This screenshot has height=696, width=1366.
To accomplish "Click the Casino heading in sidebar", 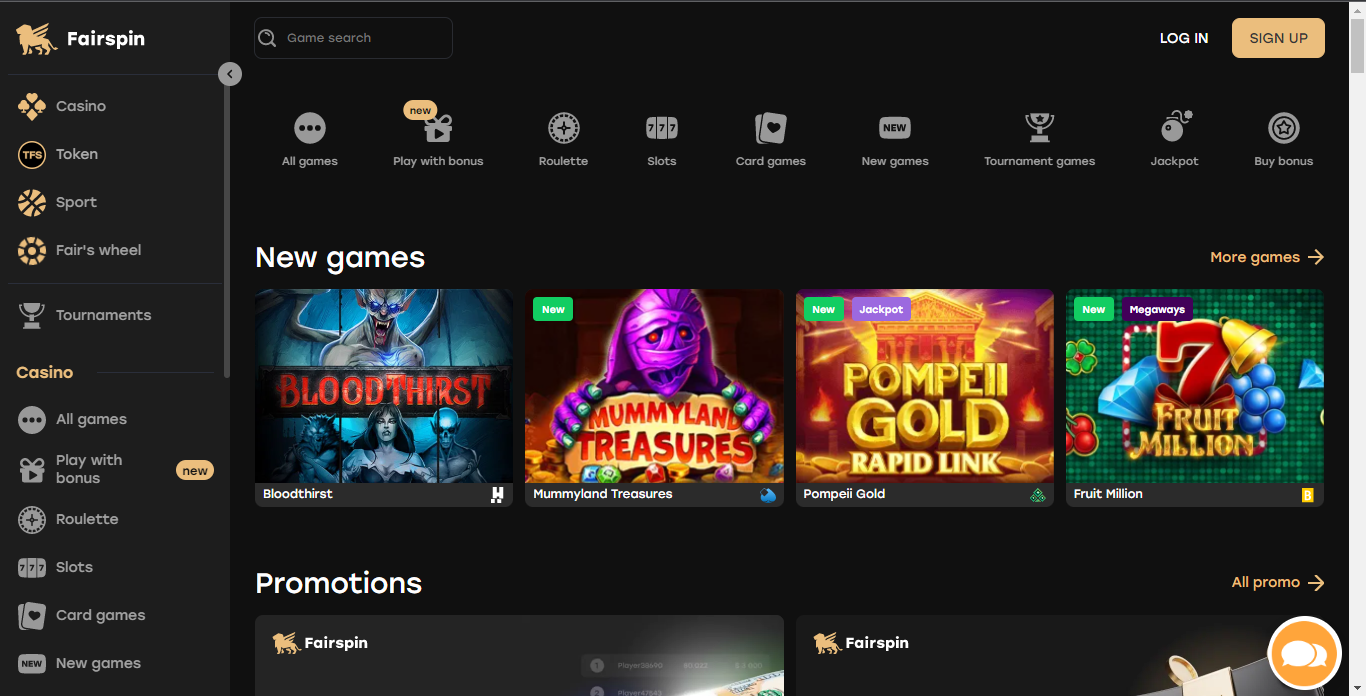I will point(44,372).
